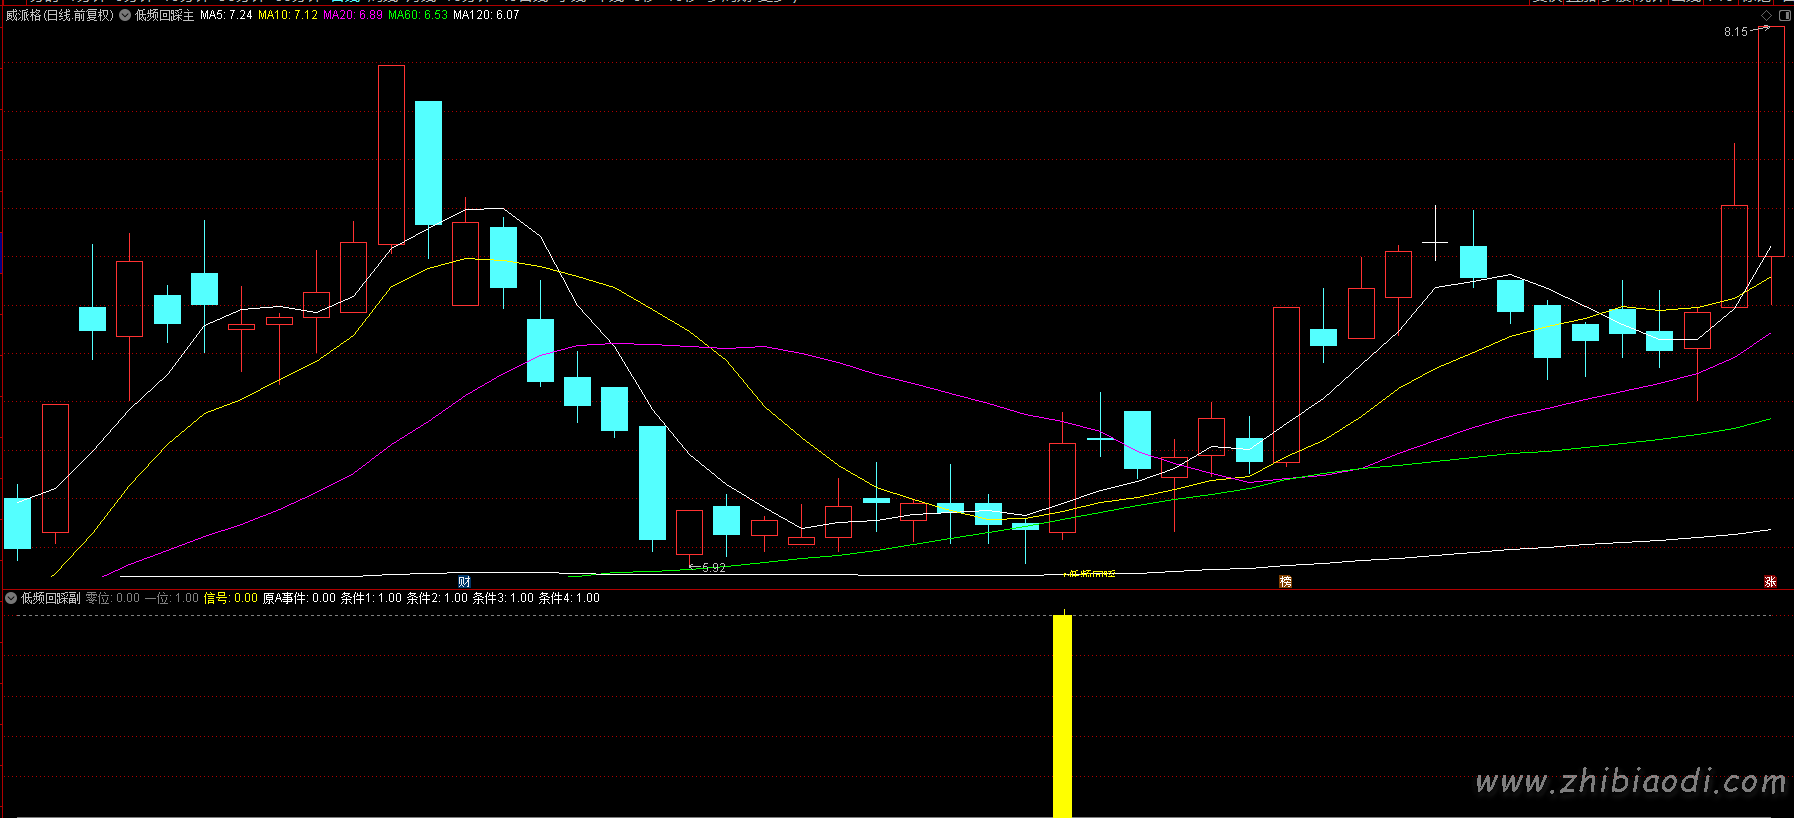The image size is (1794, 818).
Task: Click the tall yellow signal bar
Action: pyautogui.click(x=1062, y=715)
